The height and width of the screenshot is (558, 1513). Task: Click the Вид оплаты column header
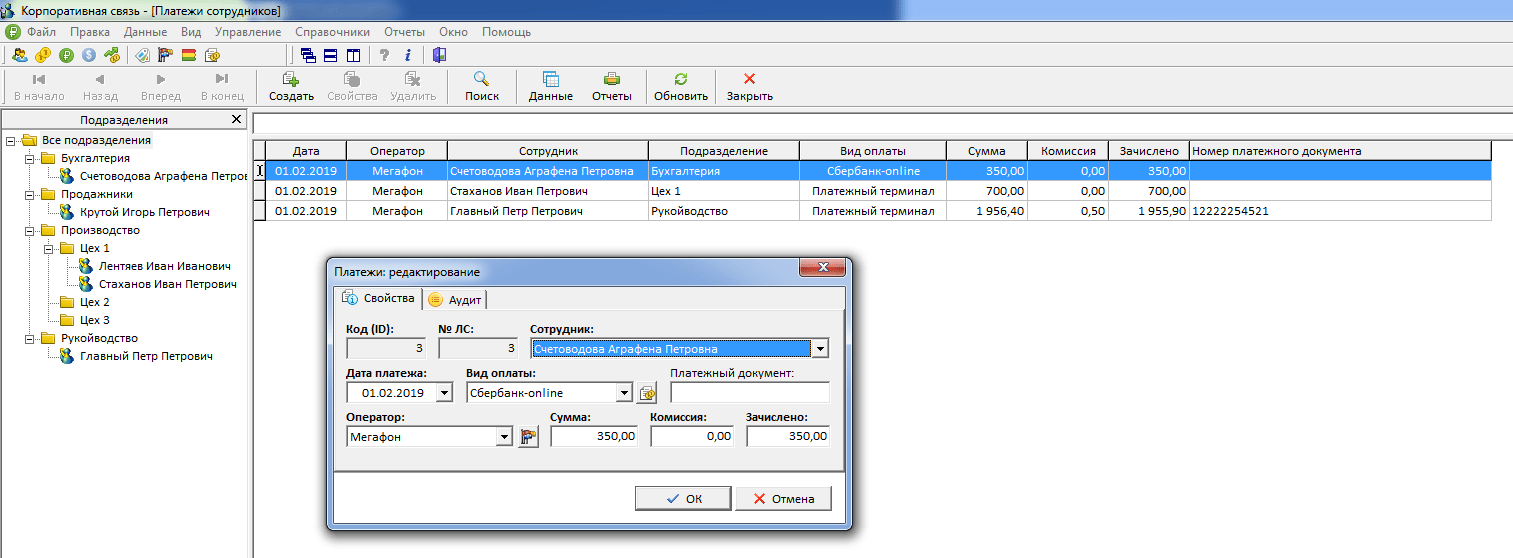click(873, 151)
